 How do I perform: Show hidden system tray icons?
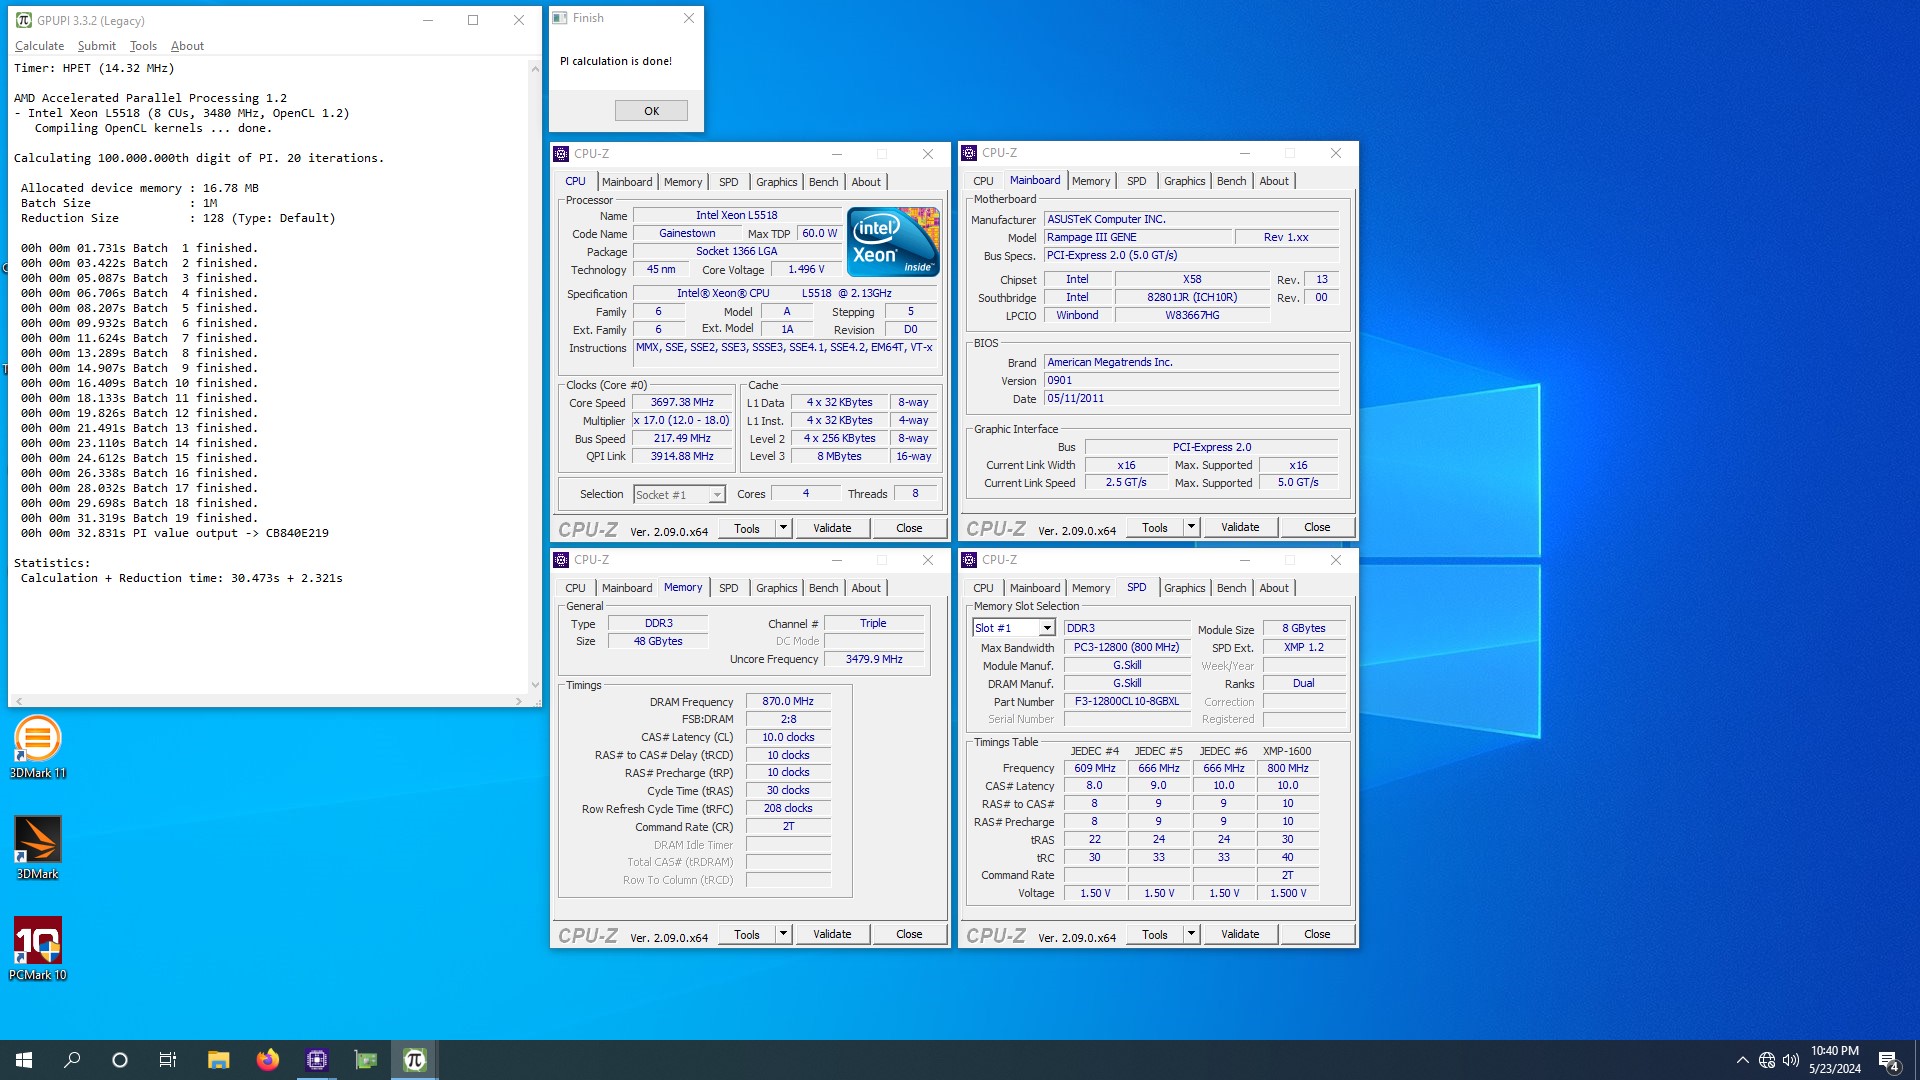click(x=1742, y=1060)
